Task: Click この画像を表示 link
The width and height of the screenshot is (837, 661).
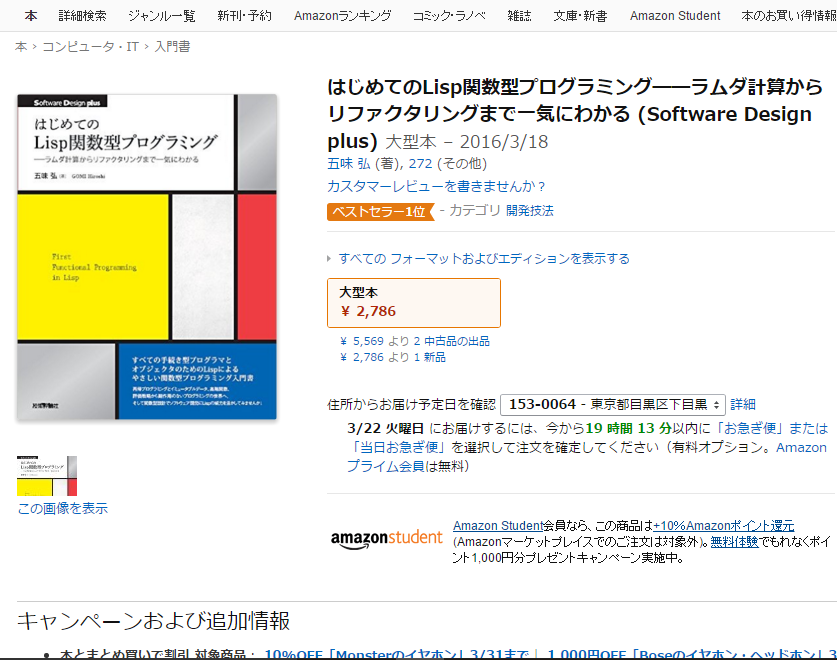Action: (x=62, y=508)
